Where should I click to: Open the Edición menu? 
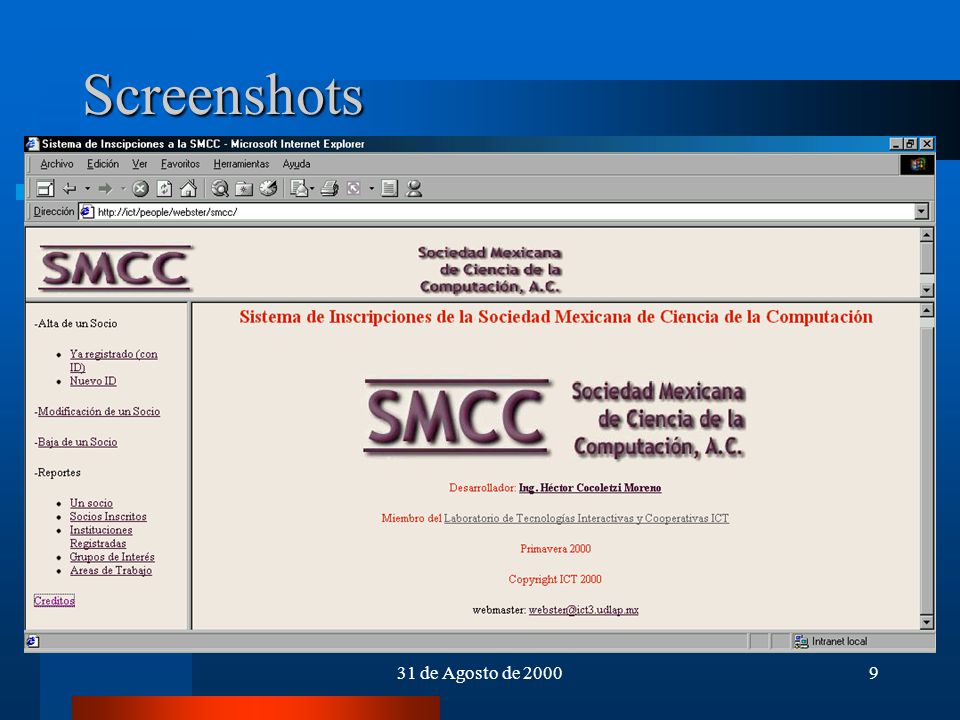[103, 164]
